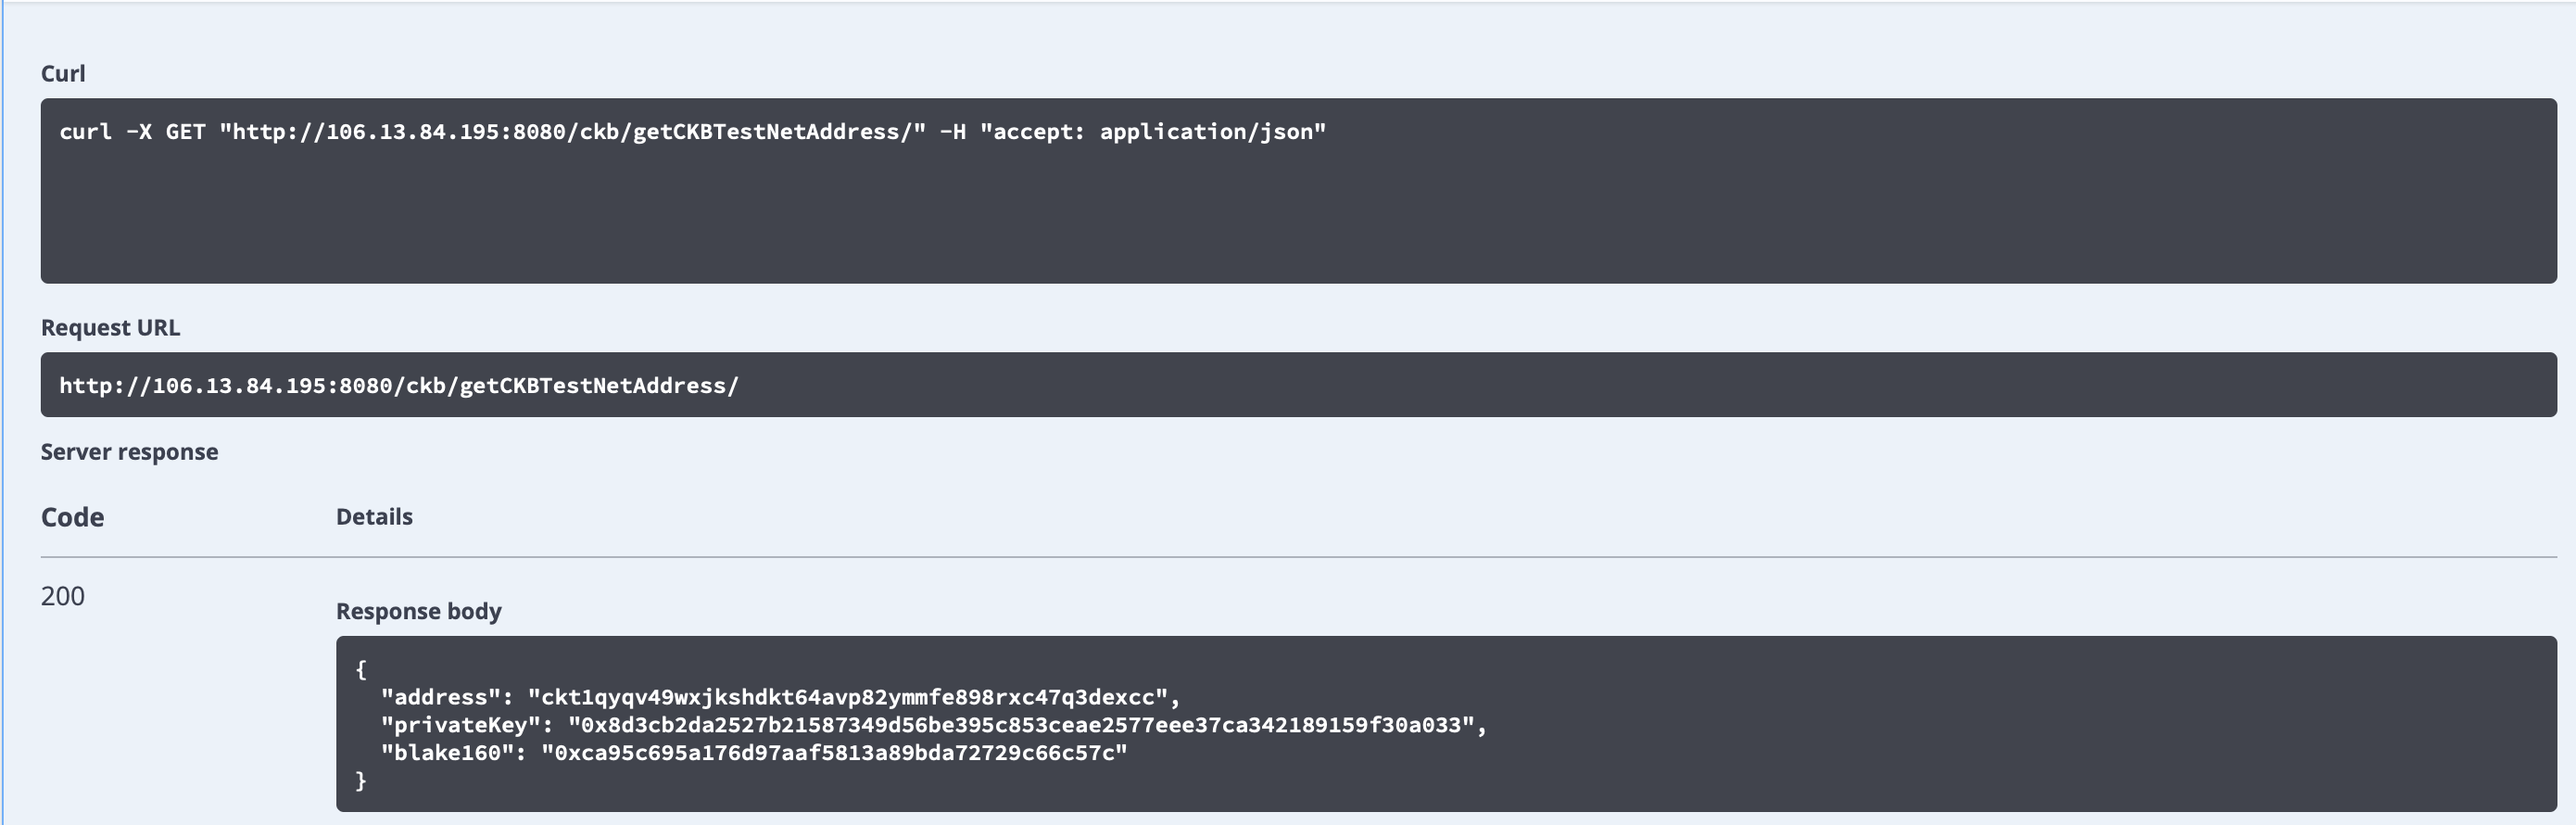This screenshot has height=825, width=2576.
Task: Click the URL inside the curl command
Action: point(572,132)
